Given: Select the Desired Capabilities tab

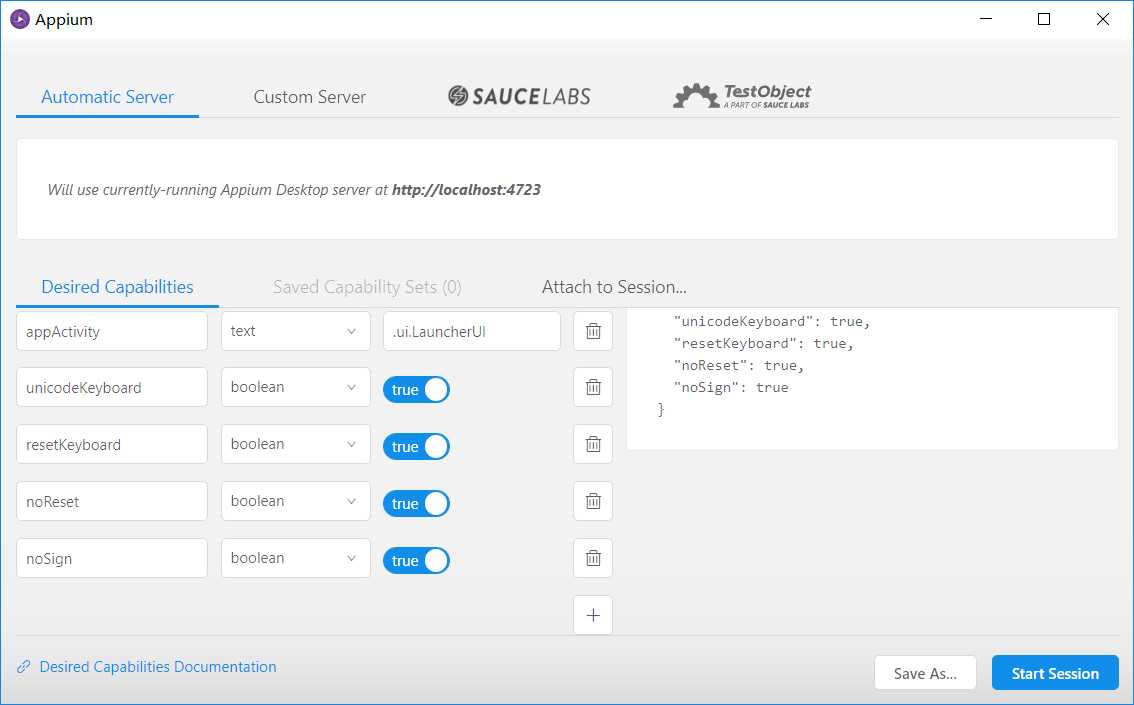Looking at the screenshot, I should tap(117, 287).
